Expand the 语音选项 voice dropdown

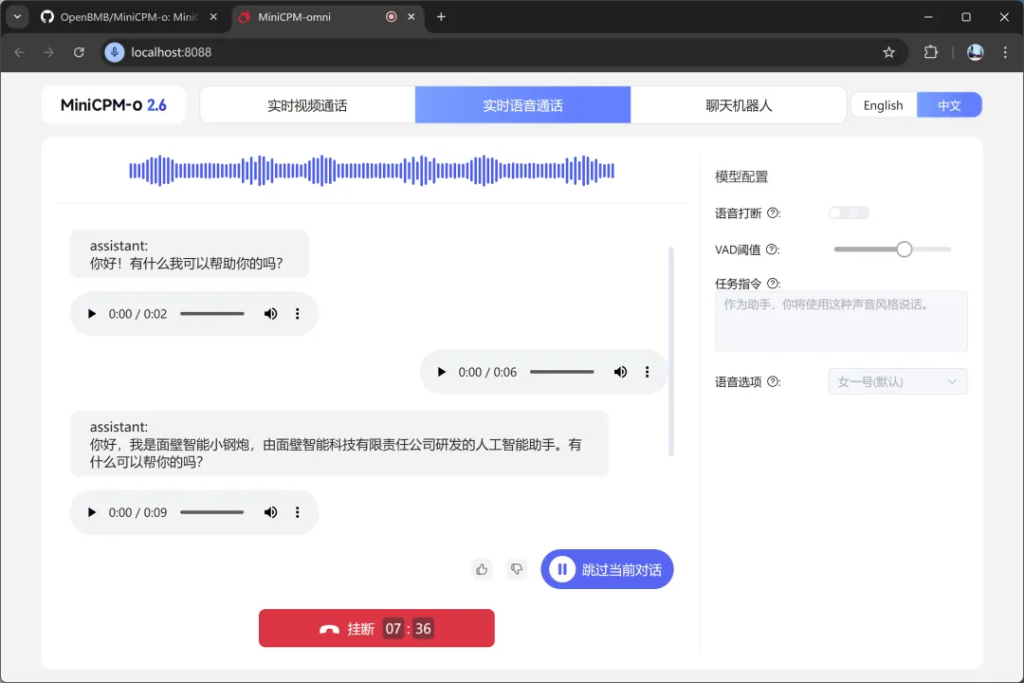click(x=897, y=382)
